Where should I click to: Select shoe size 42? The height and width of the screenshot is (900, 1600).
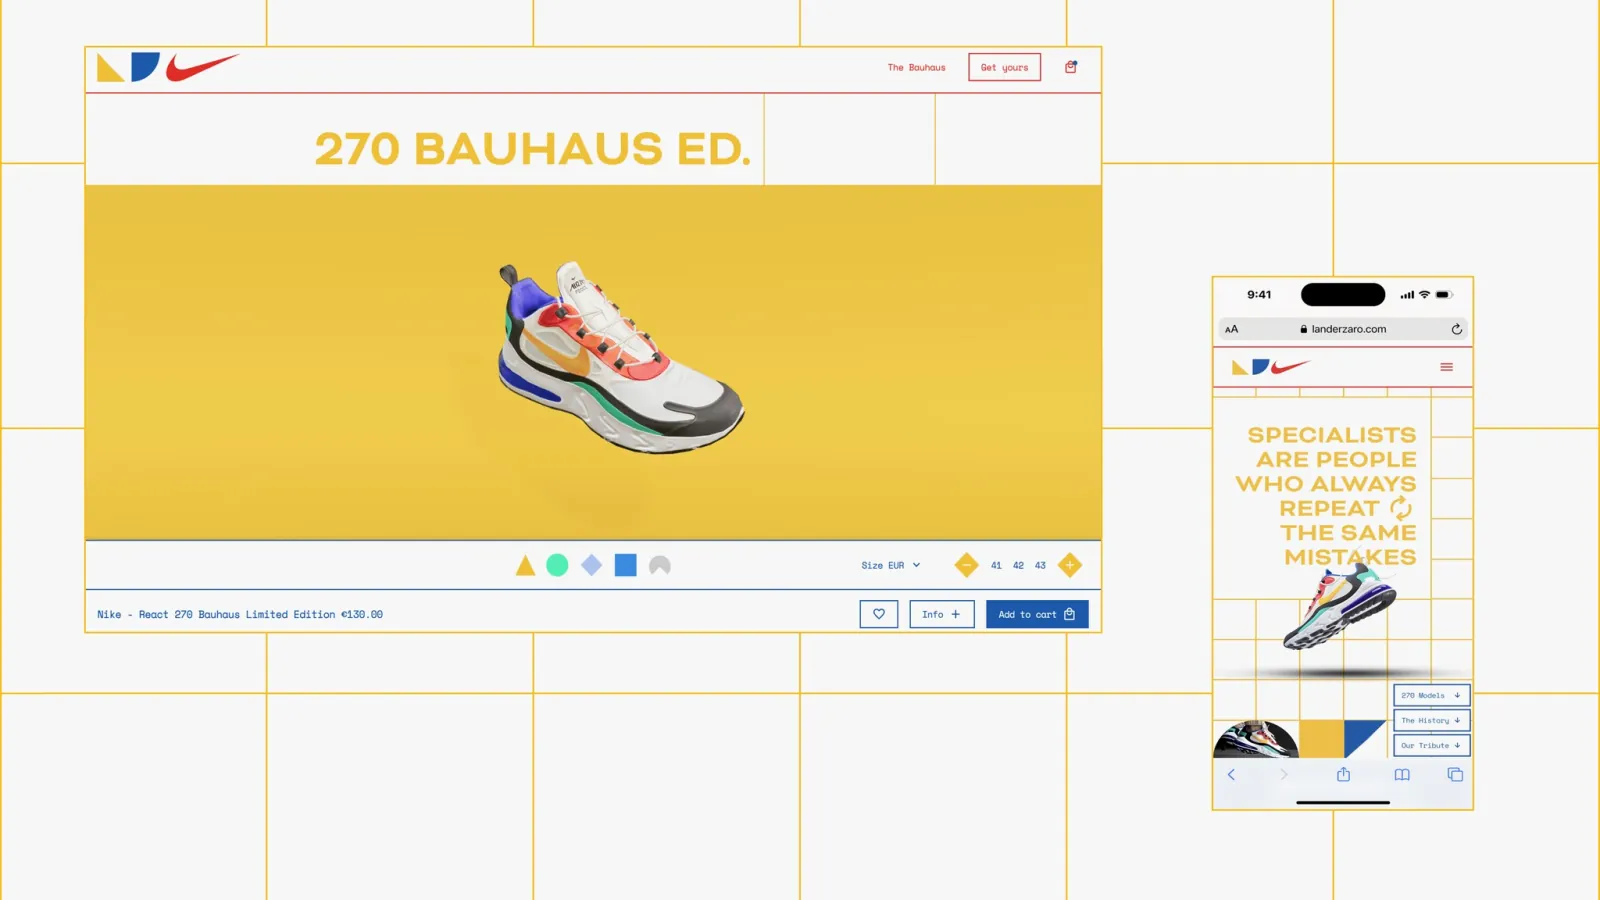point(1018,565)
